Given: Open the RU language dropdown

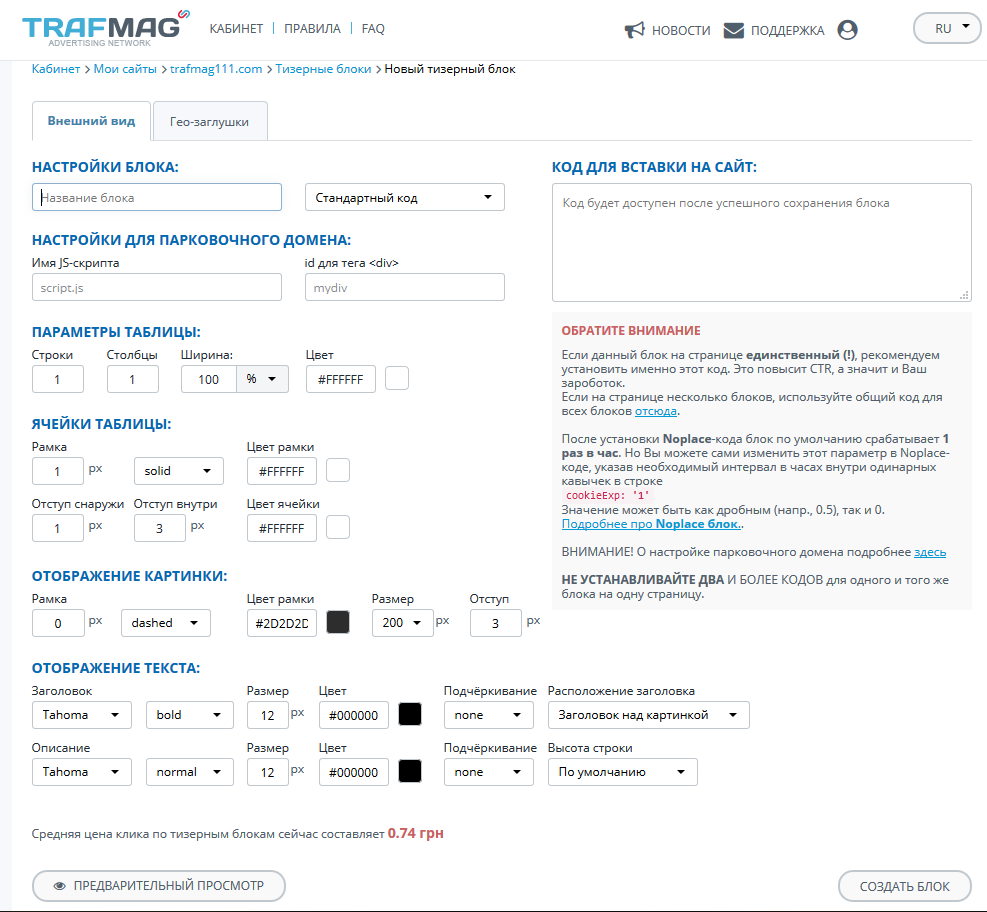Looking at the screenshot, I should 947,28.
